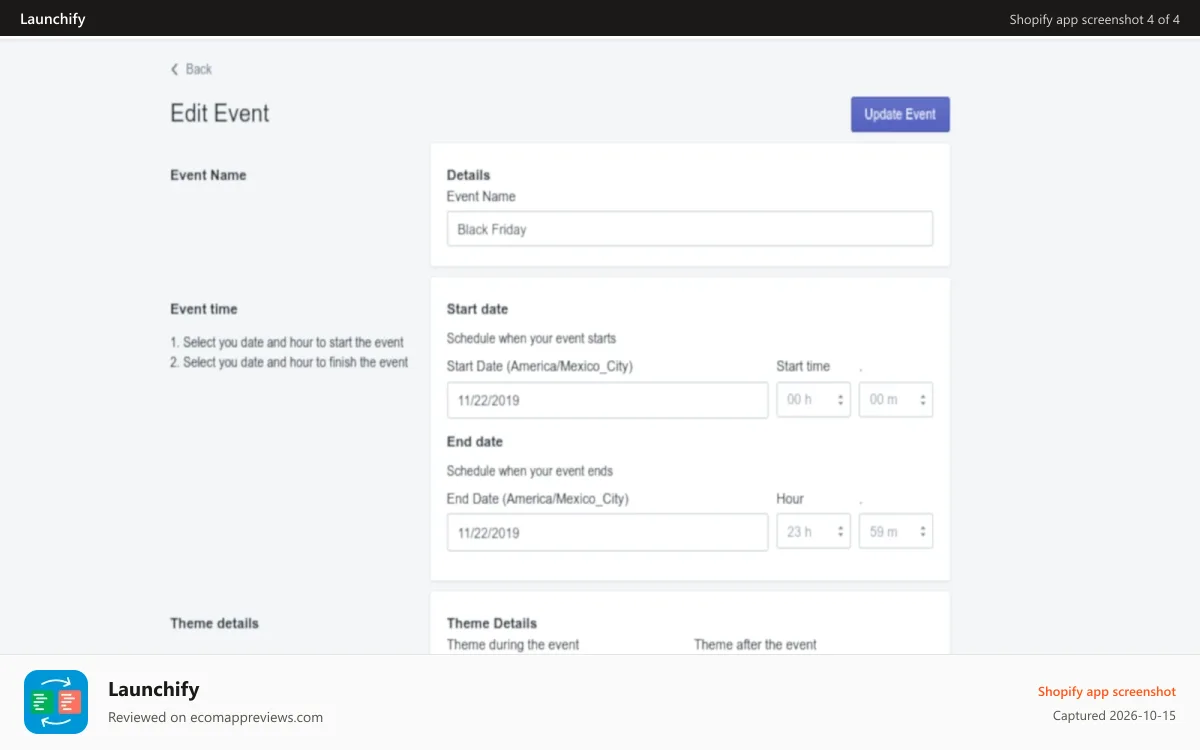Focus the Event Name input field
Image resolution: width=1200 pixels, height=750 pixels.
690,229
